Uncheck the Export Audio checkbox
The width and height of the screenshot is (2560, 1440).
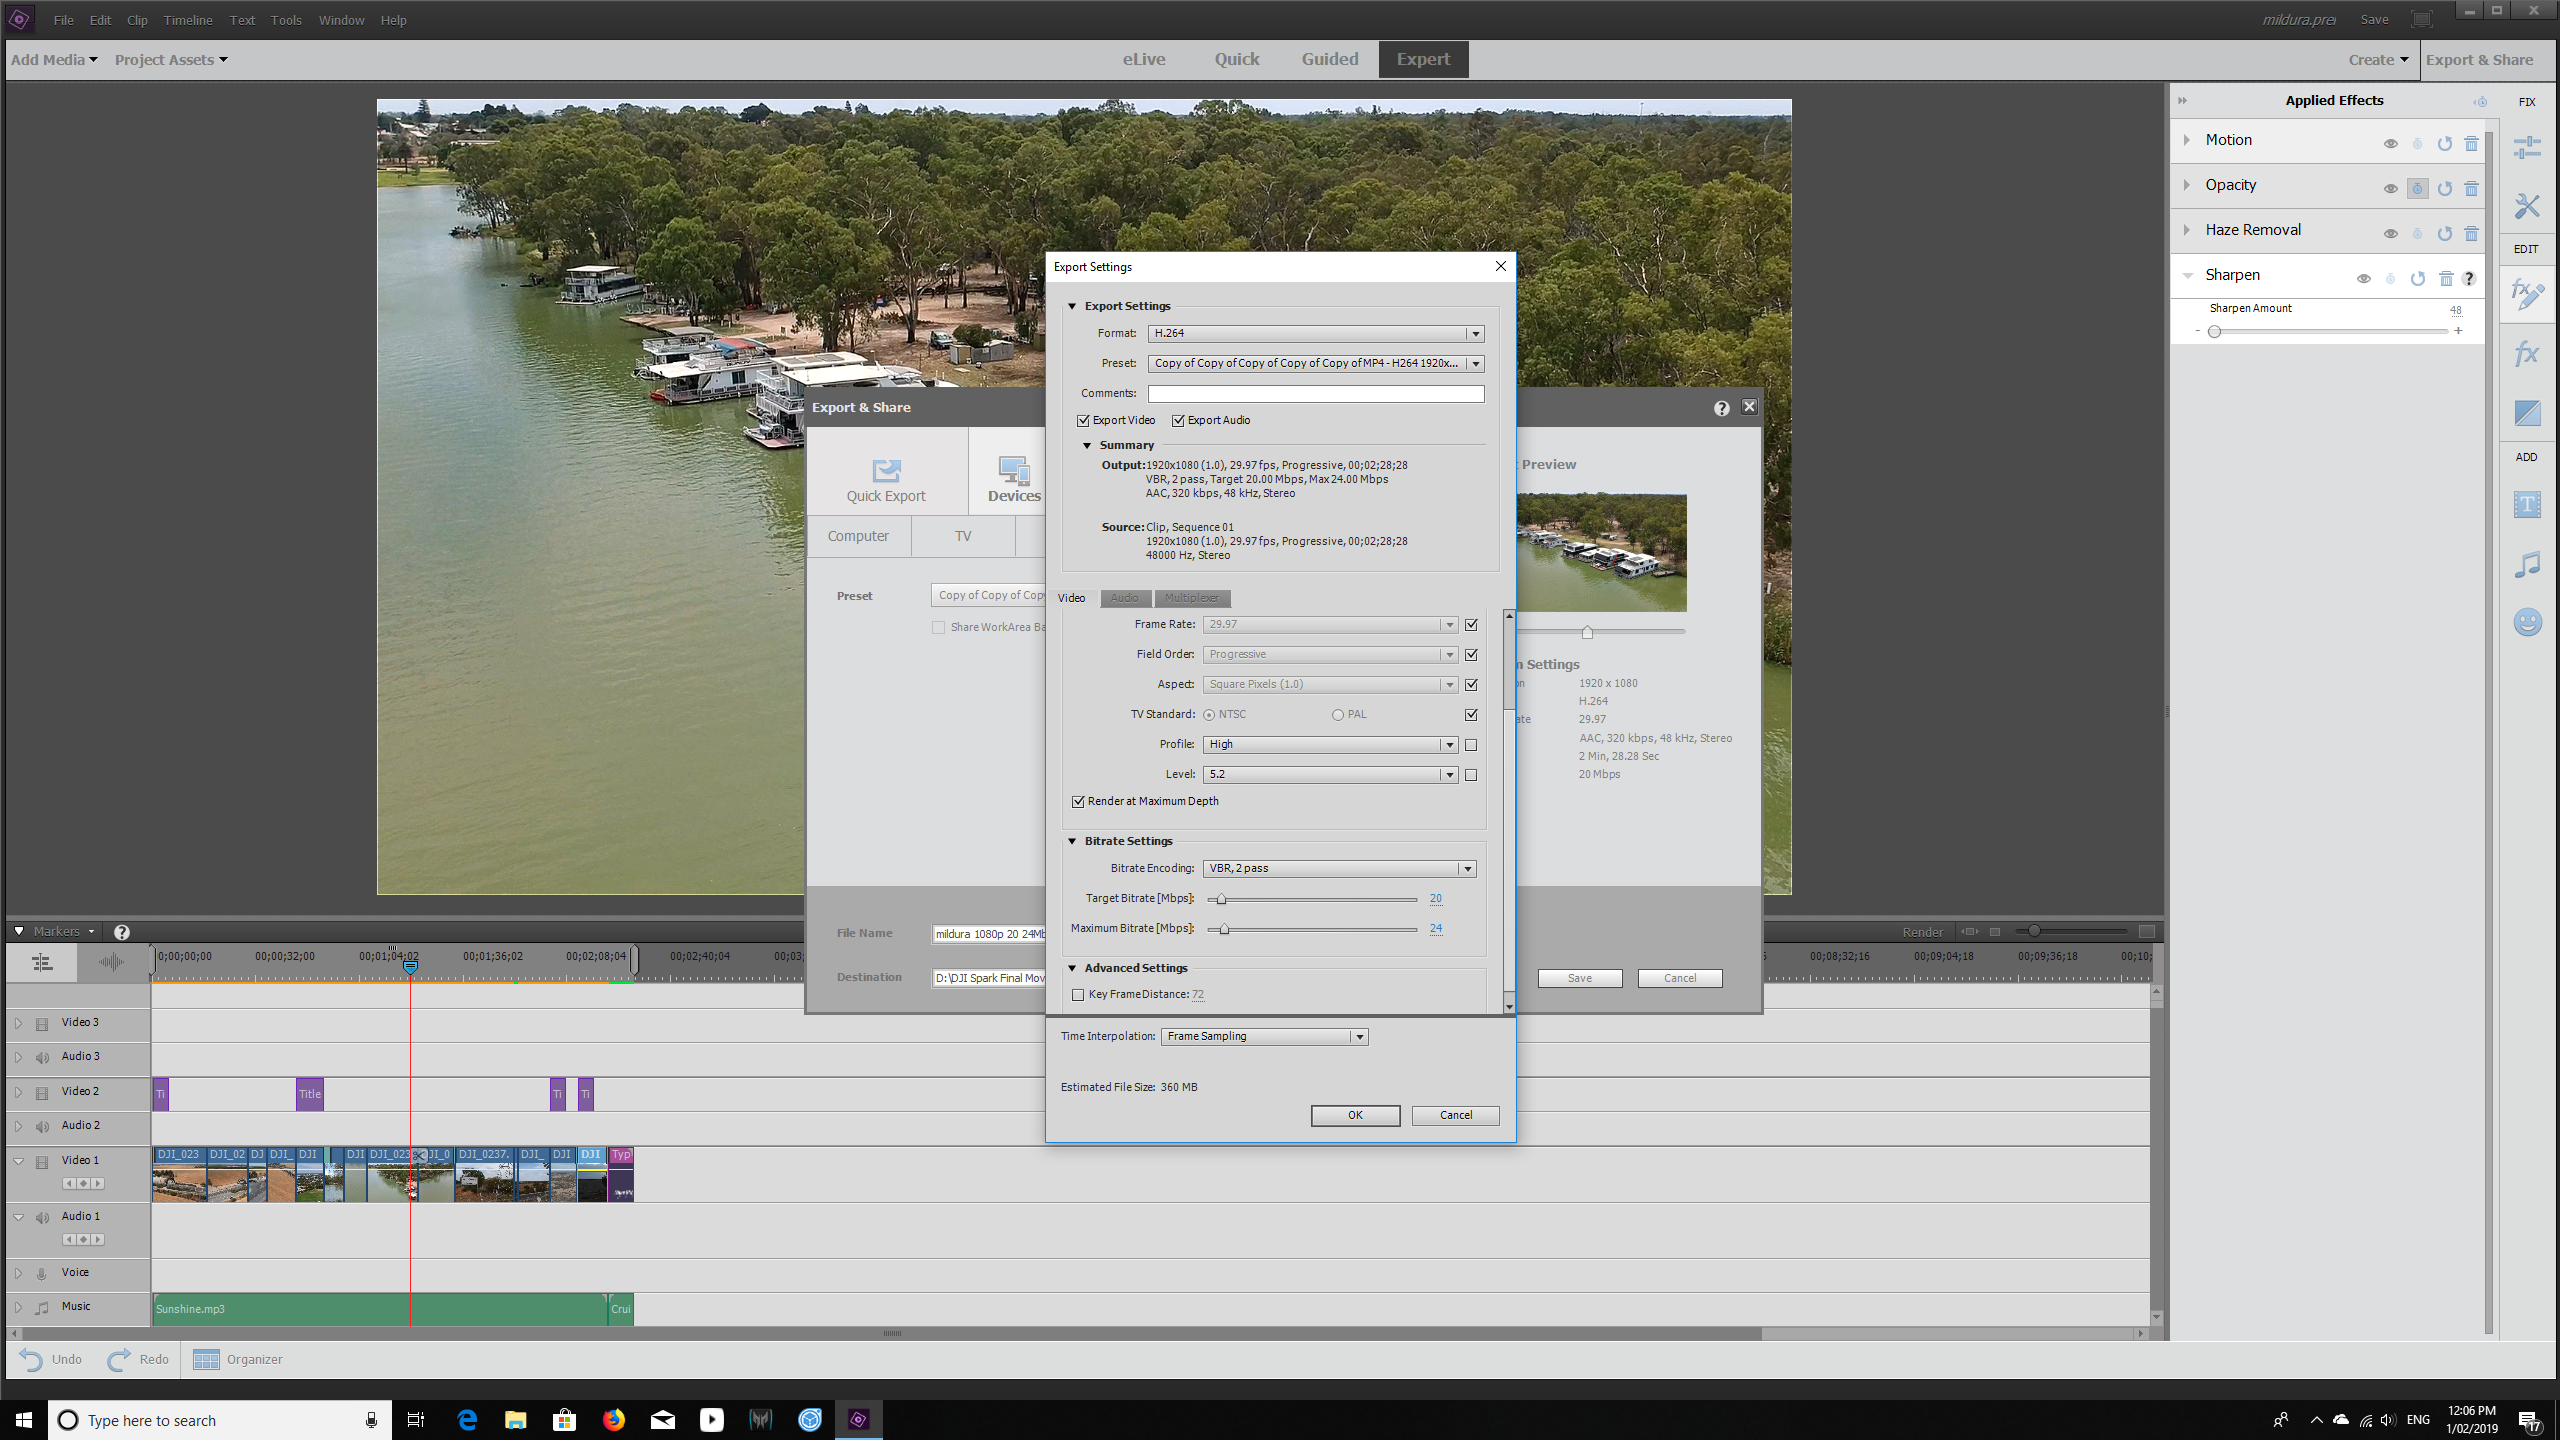1178,421
